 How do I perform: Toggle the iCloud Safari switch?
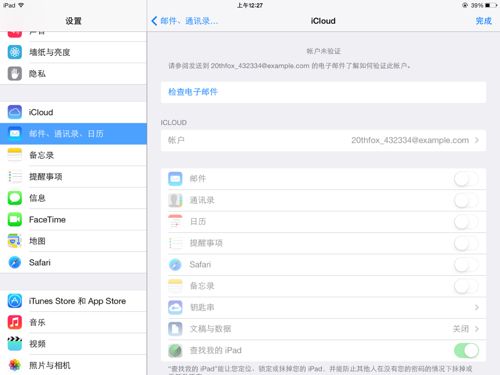pos(466,265)
